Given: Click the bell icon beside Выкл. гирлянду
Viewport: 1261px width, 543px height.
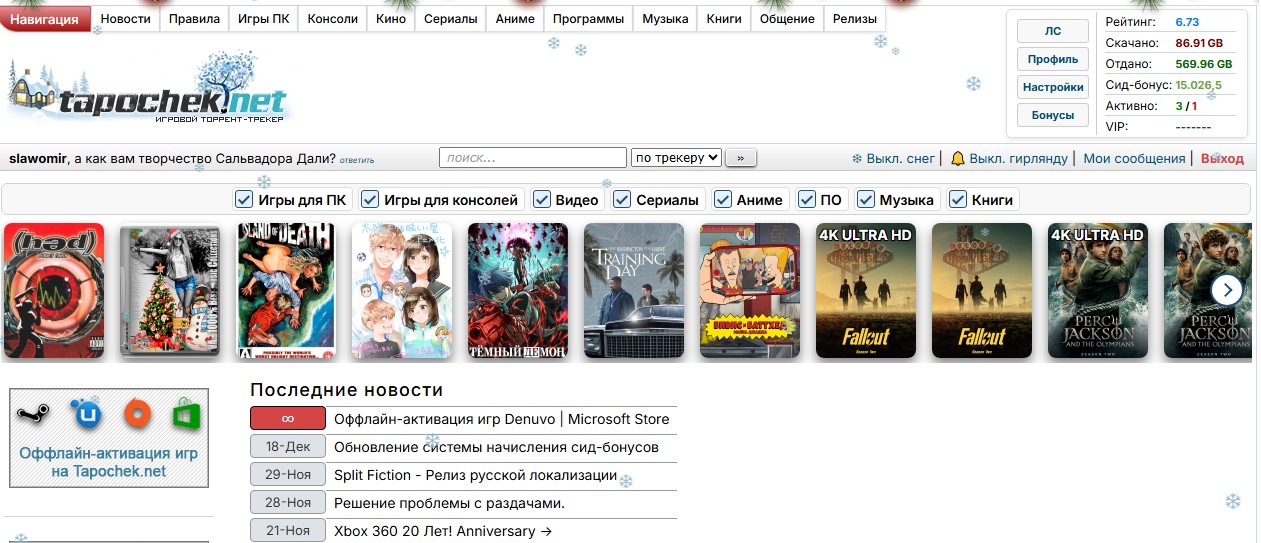Looking at the screenshot, I should pos(958,158).
